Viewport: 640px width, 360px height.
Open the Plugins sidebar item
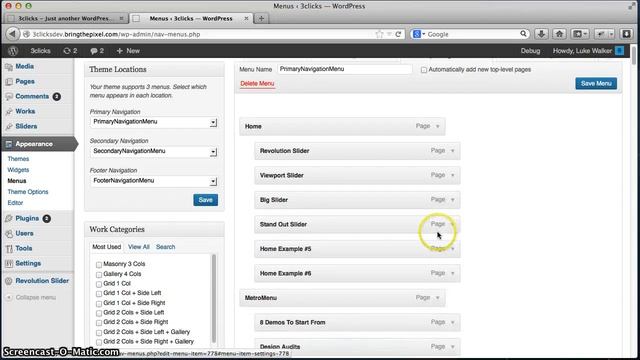28,218
